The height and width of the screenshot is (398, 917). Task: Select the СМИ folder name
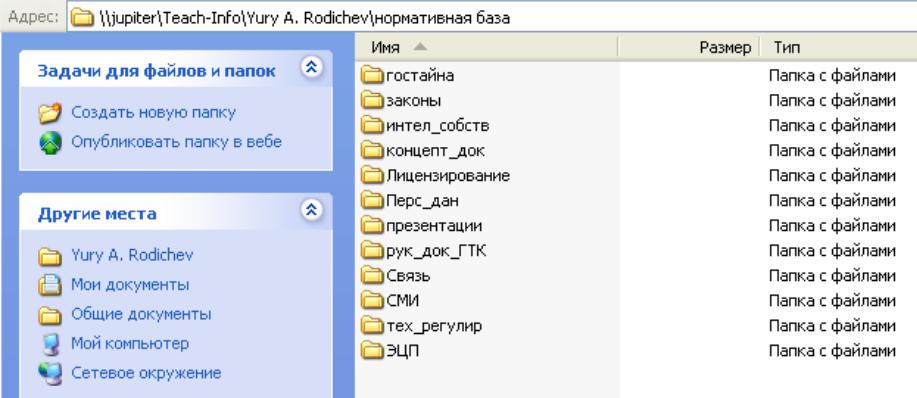coord(402,300)
